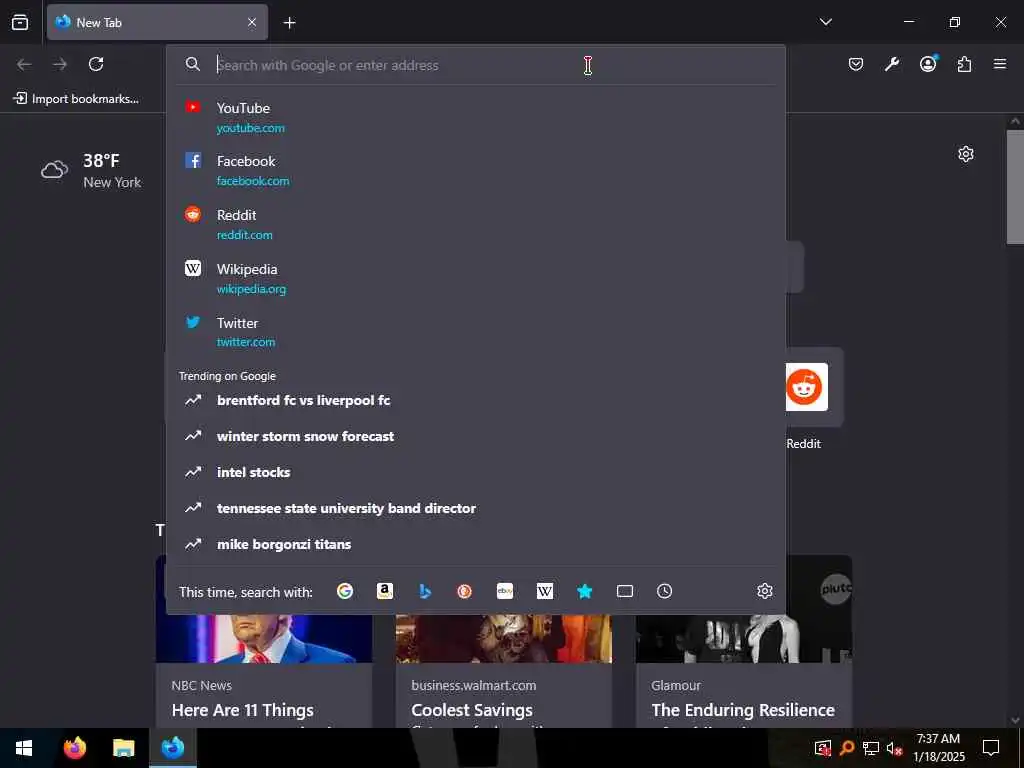This screenshot has width=1024, height=768.
Task: Choose the YouTube suggestion
Action: click(476, 118)
